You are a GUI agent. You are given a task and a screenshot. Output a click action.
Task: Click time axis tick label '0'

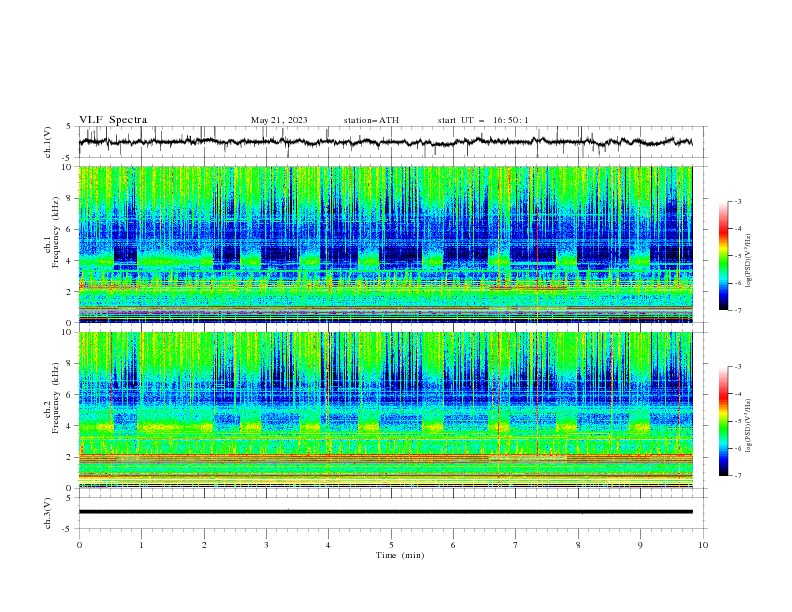[79, 545]
